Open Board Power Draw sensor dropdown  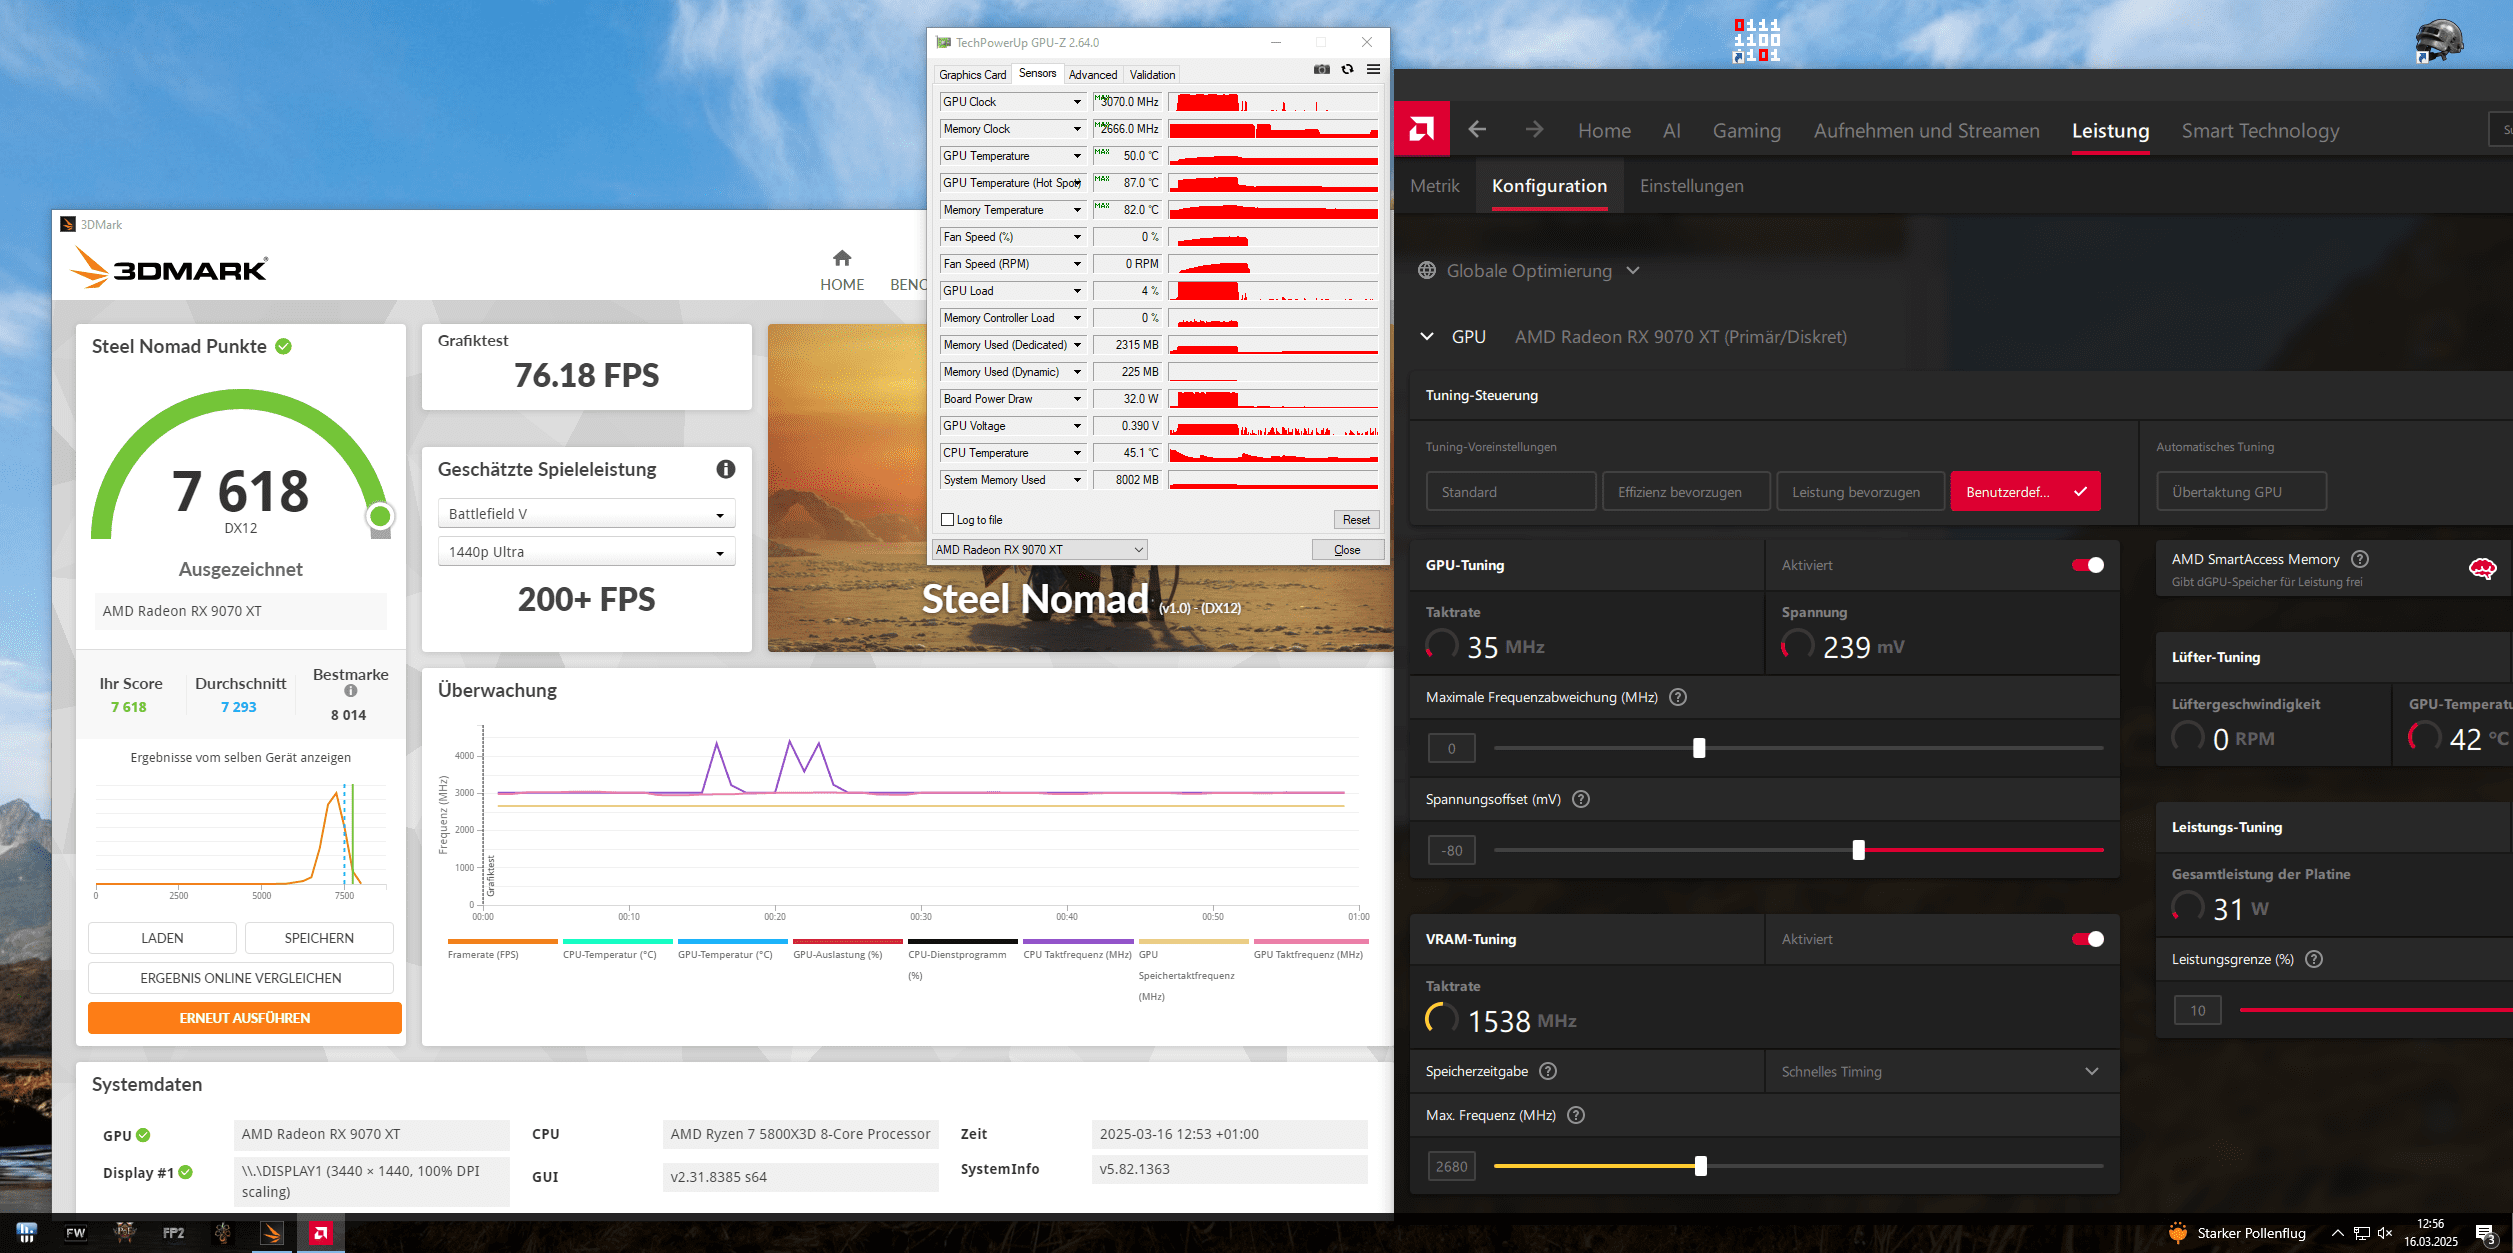pyautogui.click(x=1077, y=399)
